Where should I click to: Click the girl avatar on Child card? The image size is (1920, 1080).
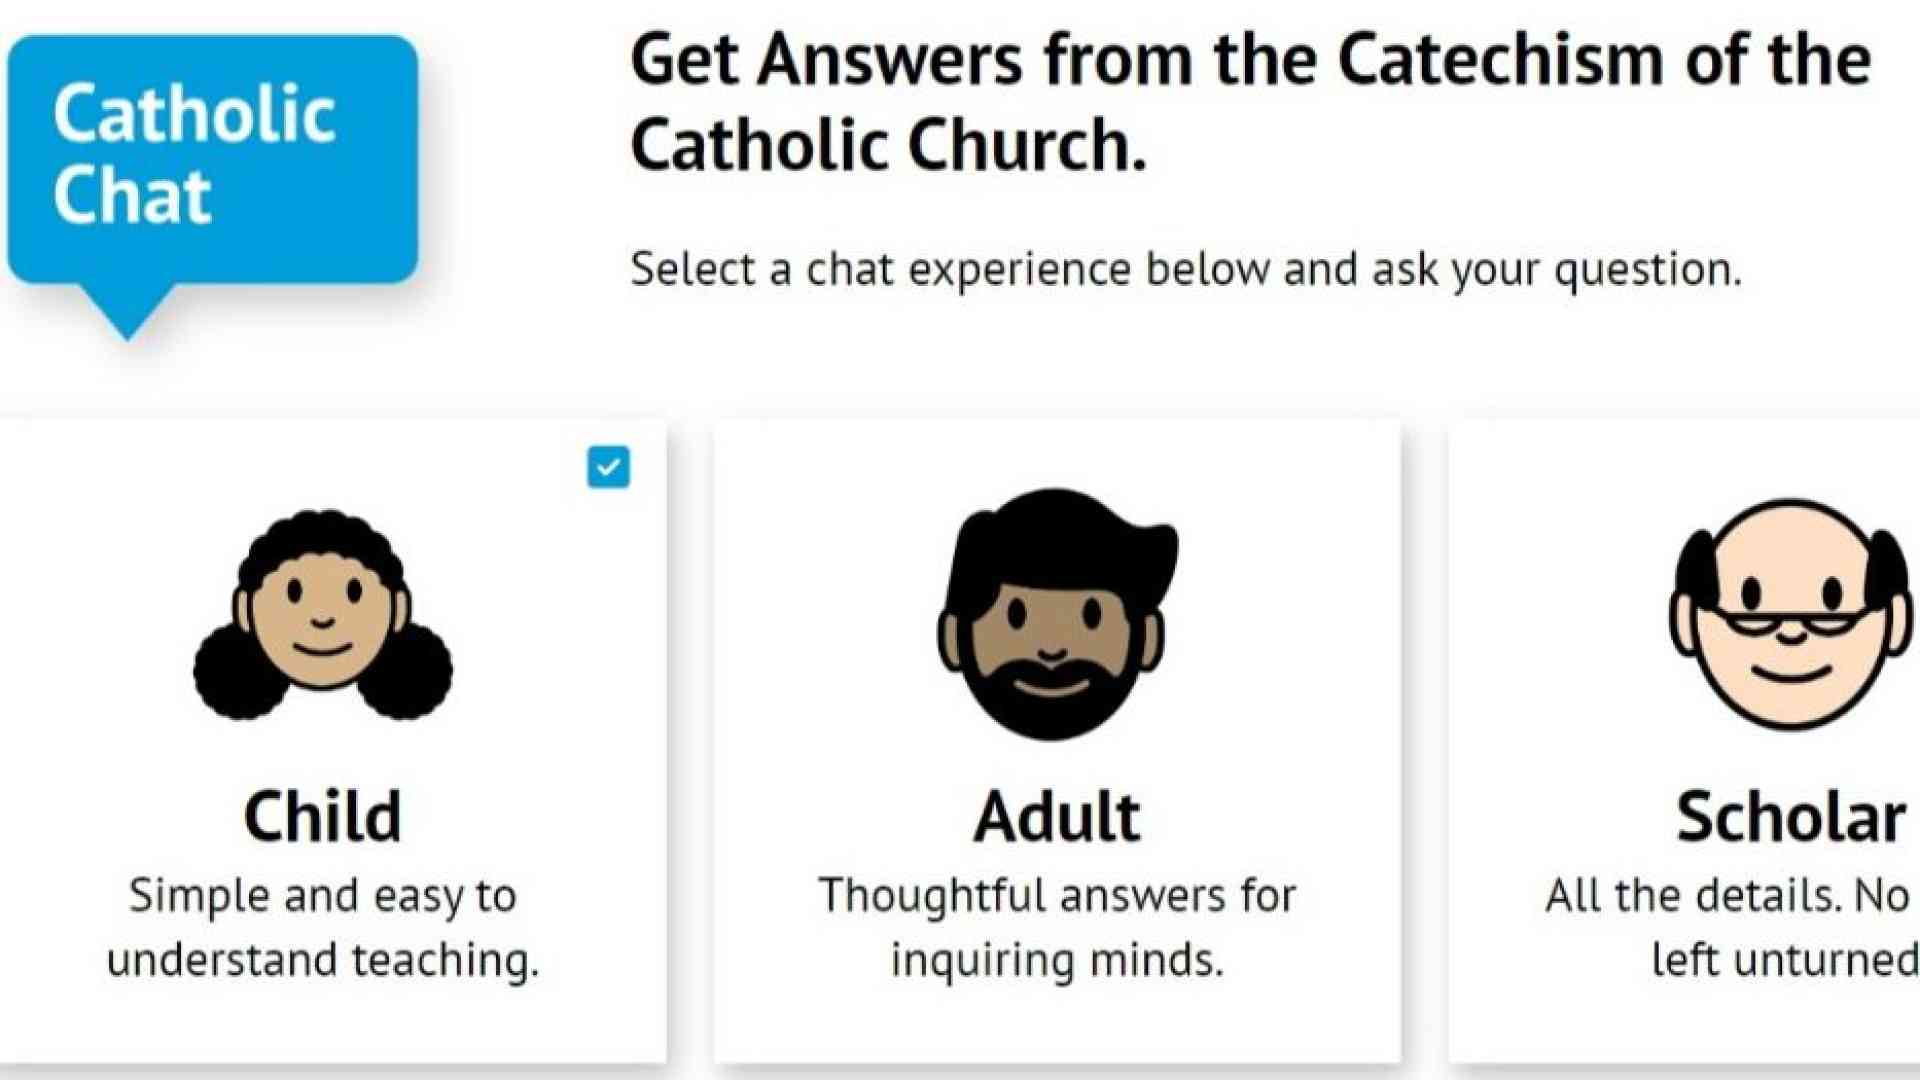click(x=322, y=616)
